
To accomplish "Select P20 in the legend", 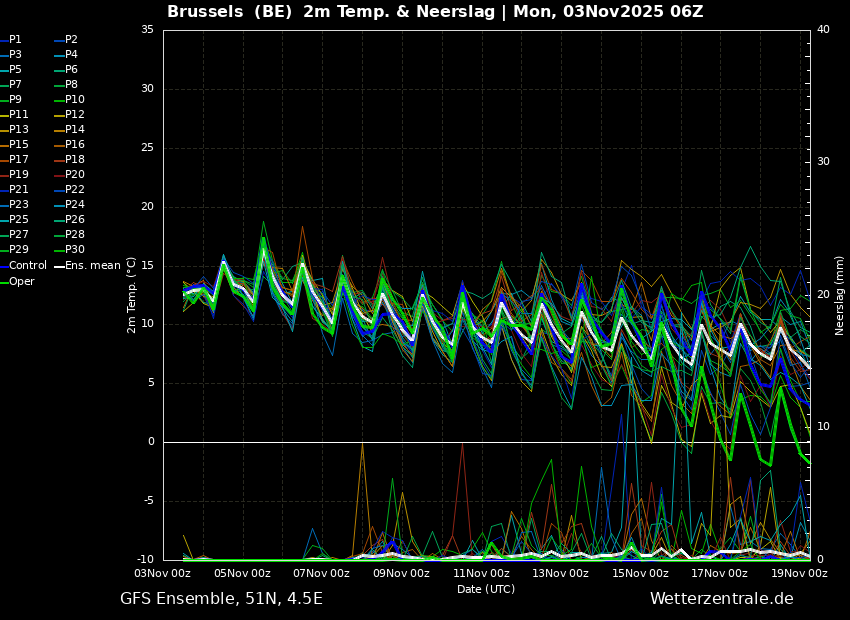I will click(74, 175).
